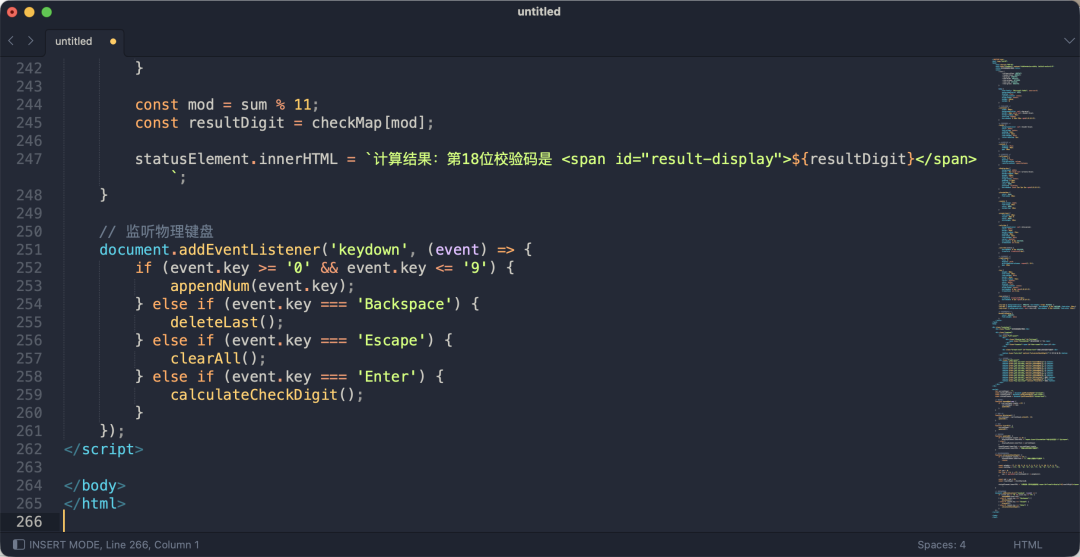Viewport: 1080px width, 557px height.
Task: Select the untitled file tab
Action: tap(74, 42)
